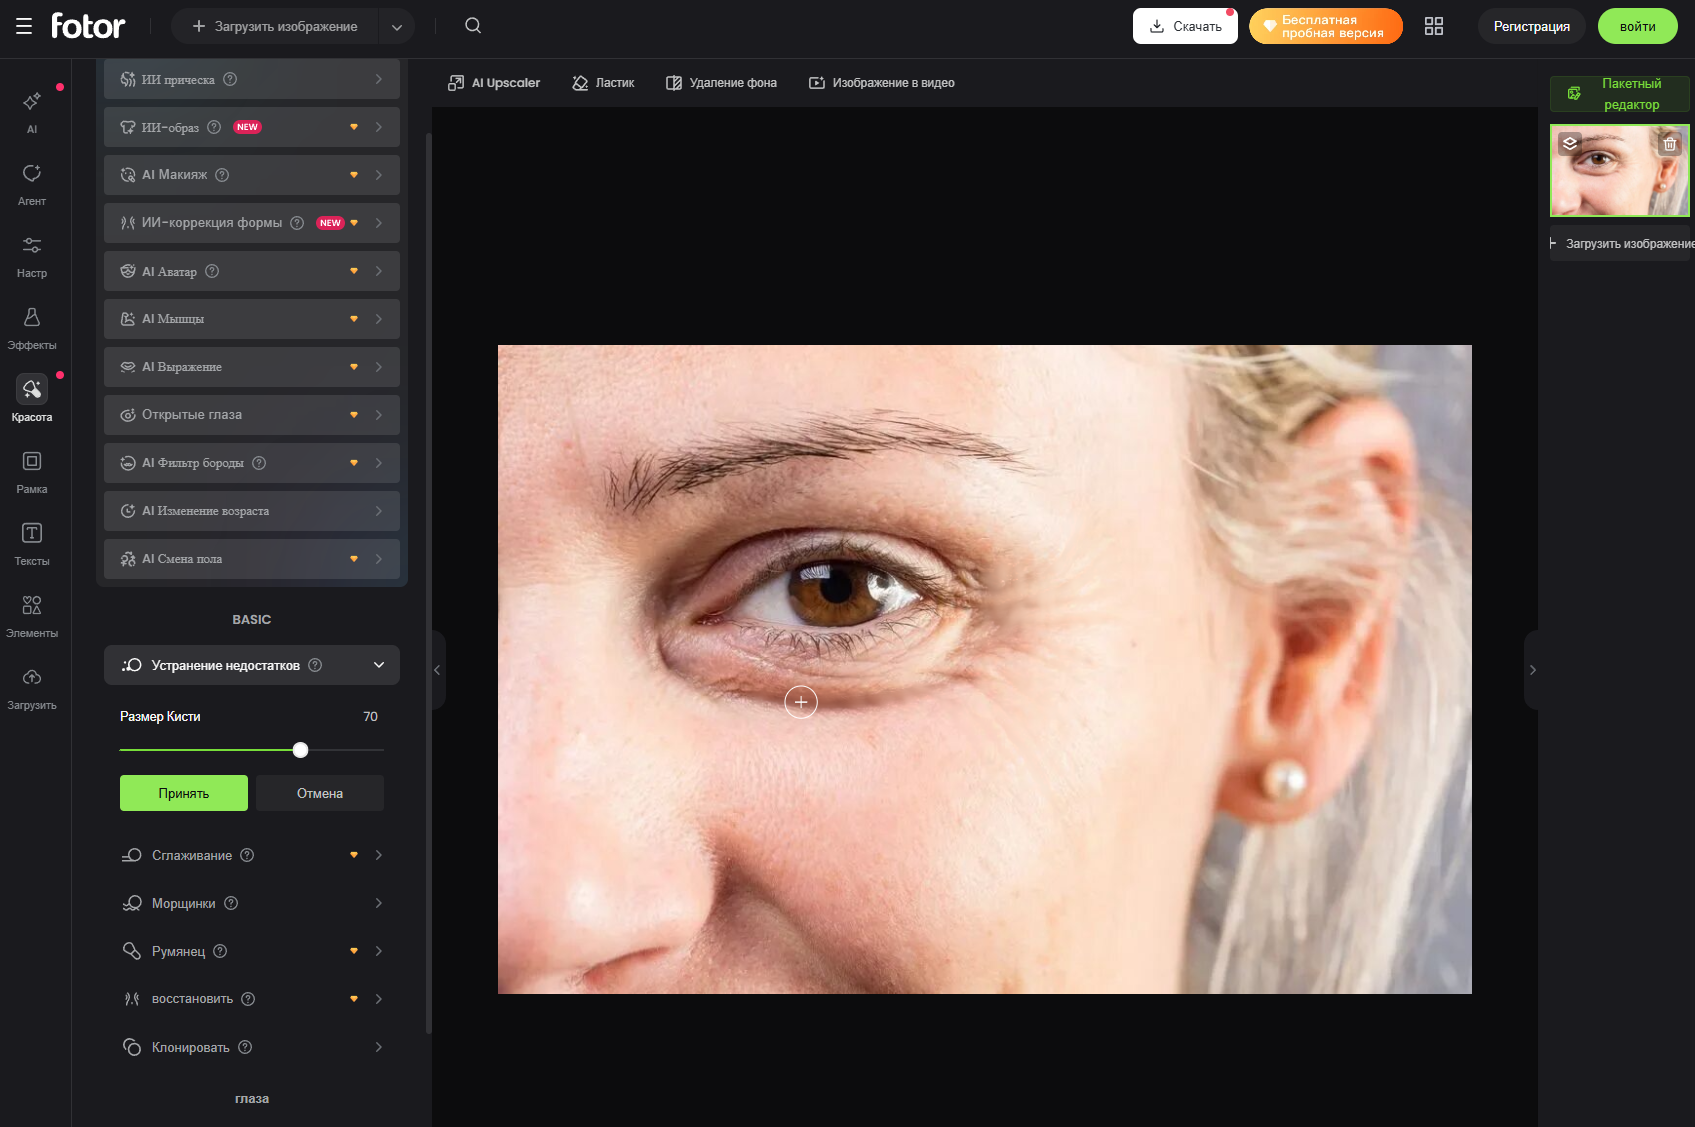1695x1127 pixels.
Task: Collapse the left tools panel
Action: click(x=437, y=670)
